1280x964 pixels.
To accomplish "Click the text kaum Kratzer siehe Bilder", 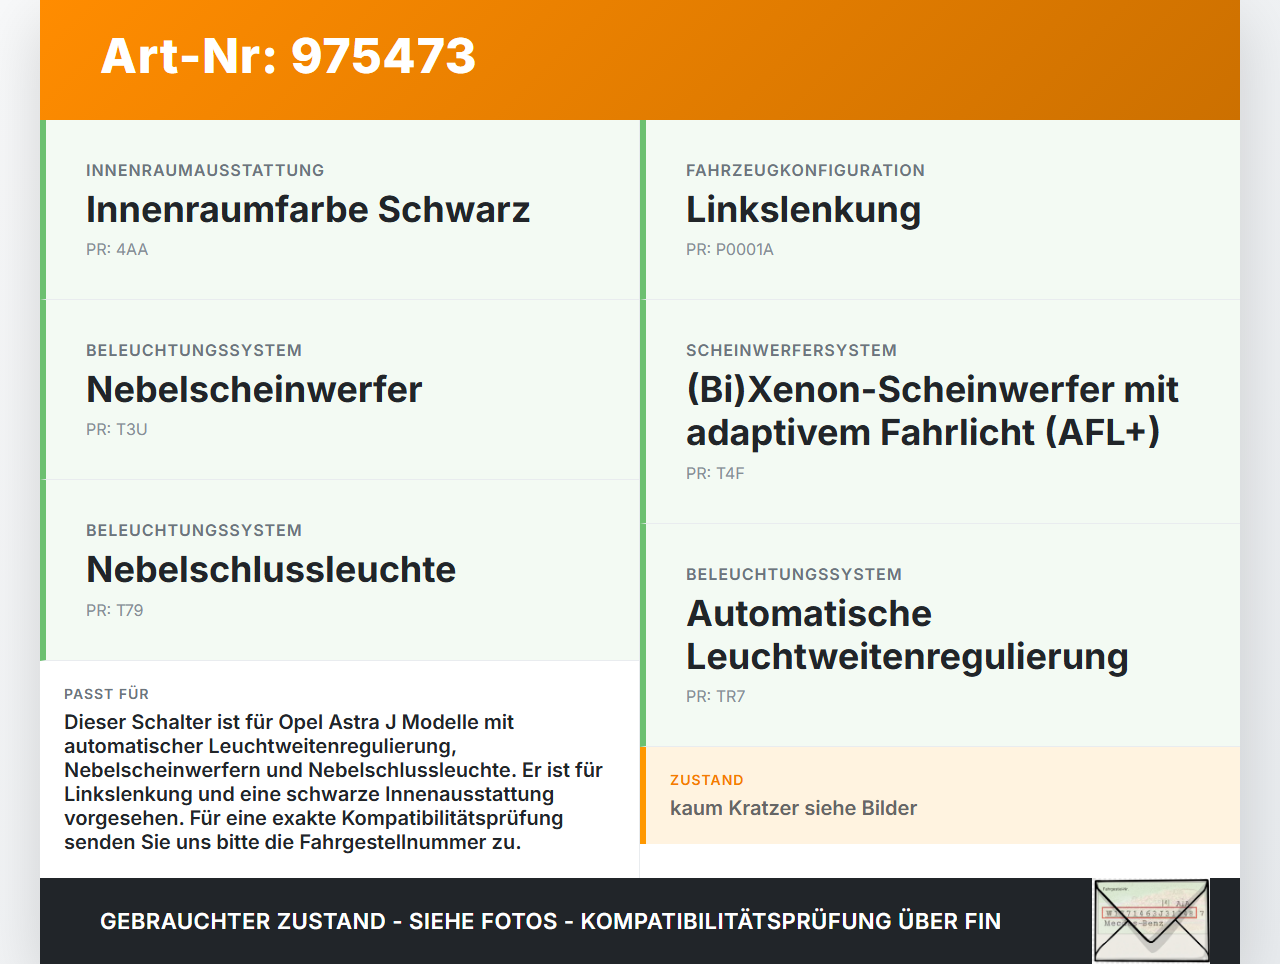I will [x=793, y=808].
